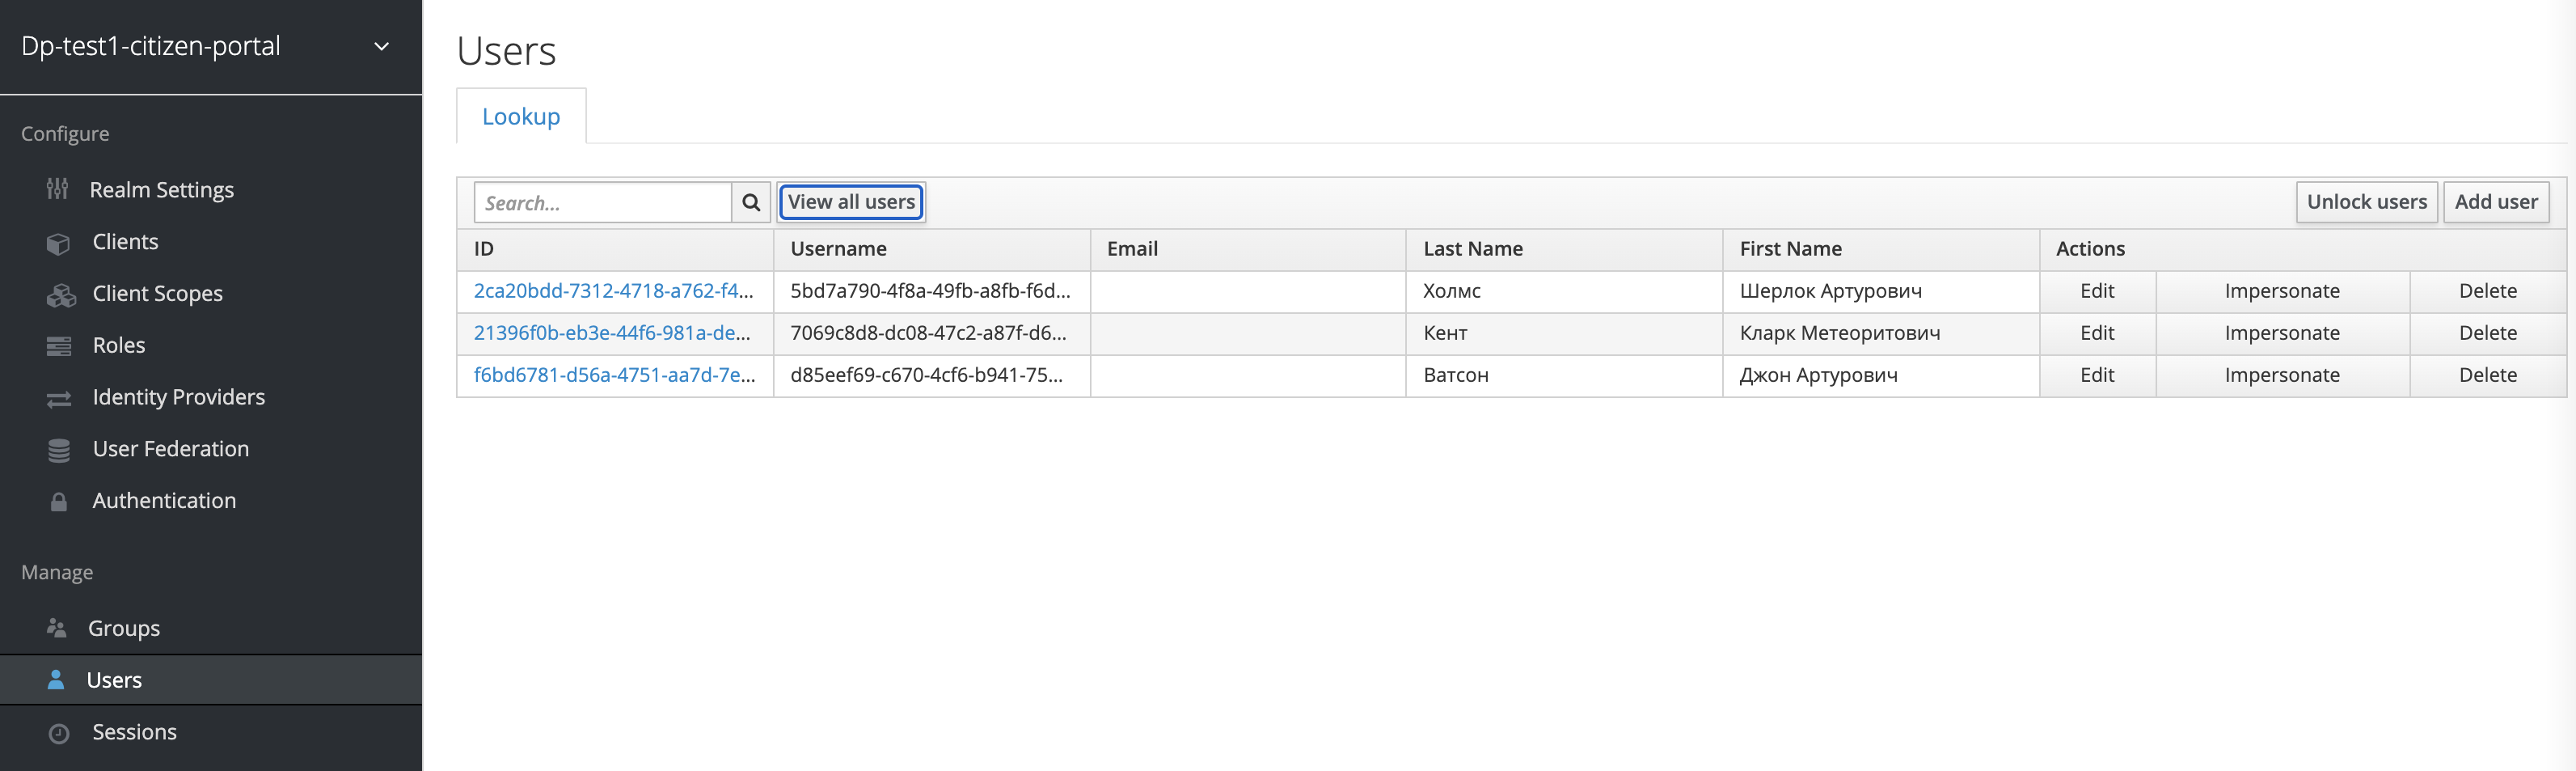Click the Identity Providers arrows icon
The width and height of the screenshot is (2576, 771).
(x=59, y=399)
